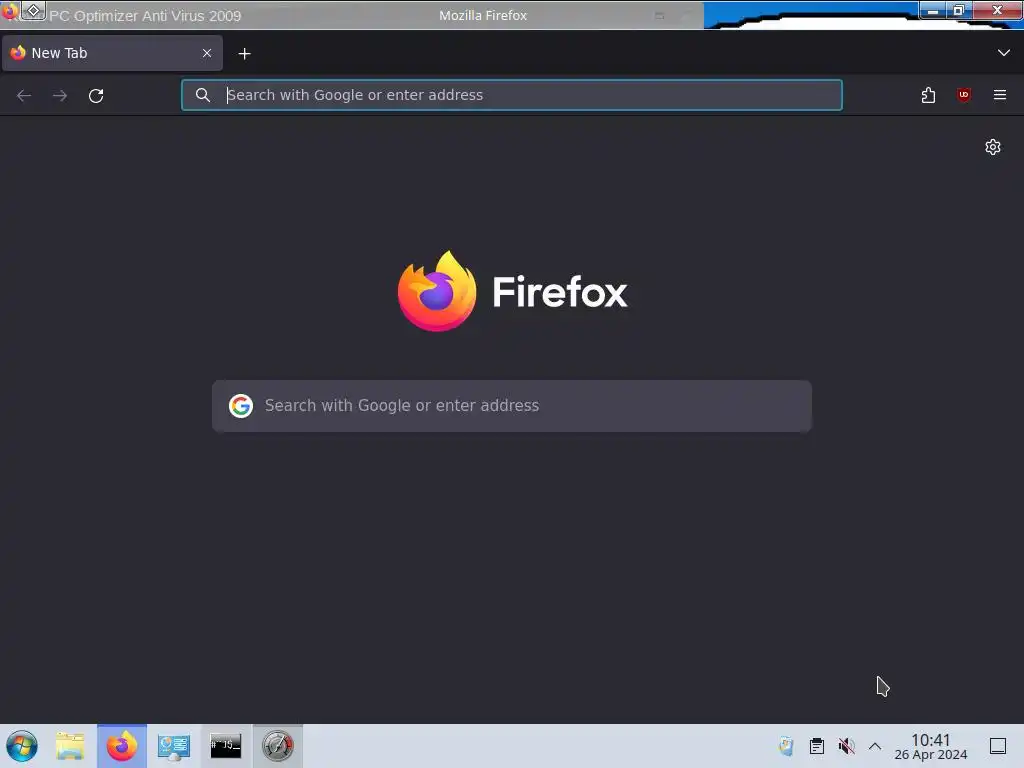
Task: Open the uBlock Origin shield icon
Action: click(964, 95)
